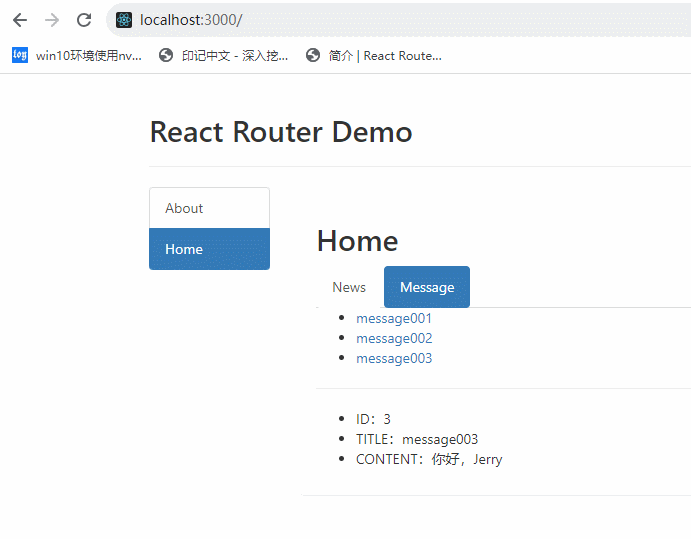Open the 简介 React Router bookmark
The height and width of the screenshot is (539, 691).
(x=374, y=56)
